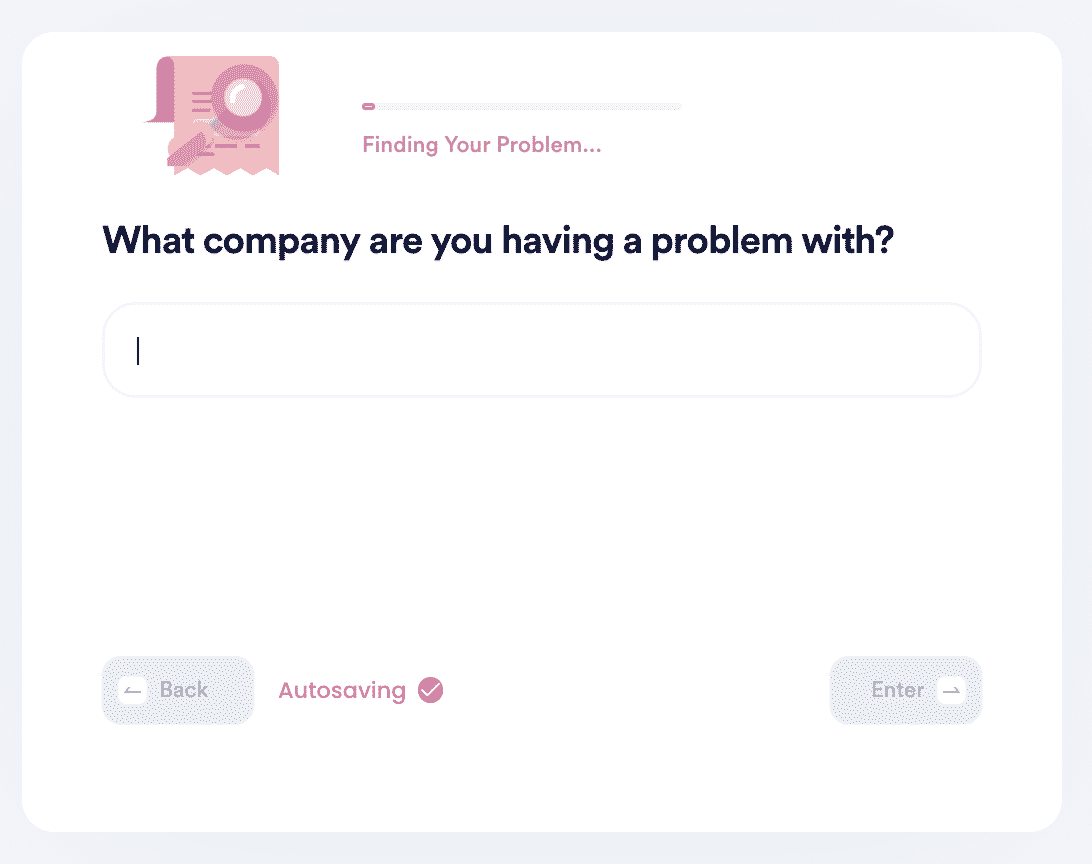Screen dimensions: 1092x864
Task: Click the zigzag bottom of the receipt graphic
Action: [226, 170]
